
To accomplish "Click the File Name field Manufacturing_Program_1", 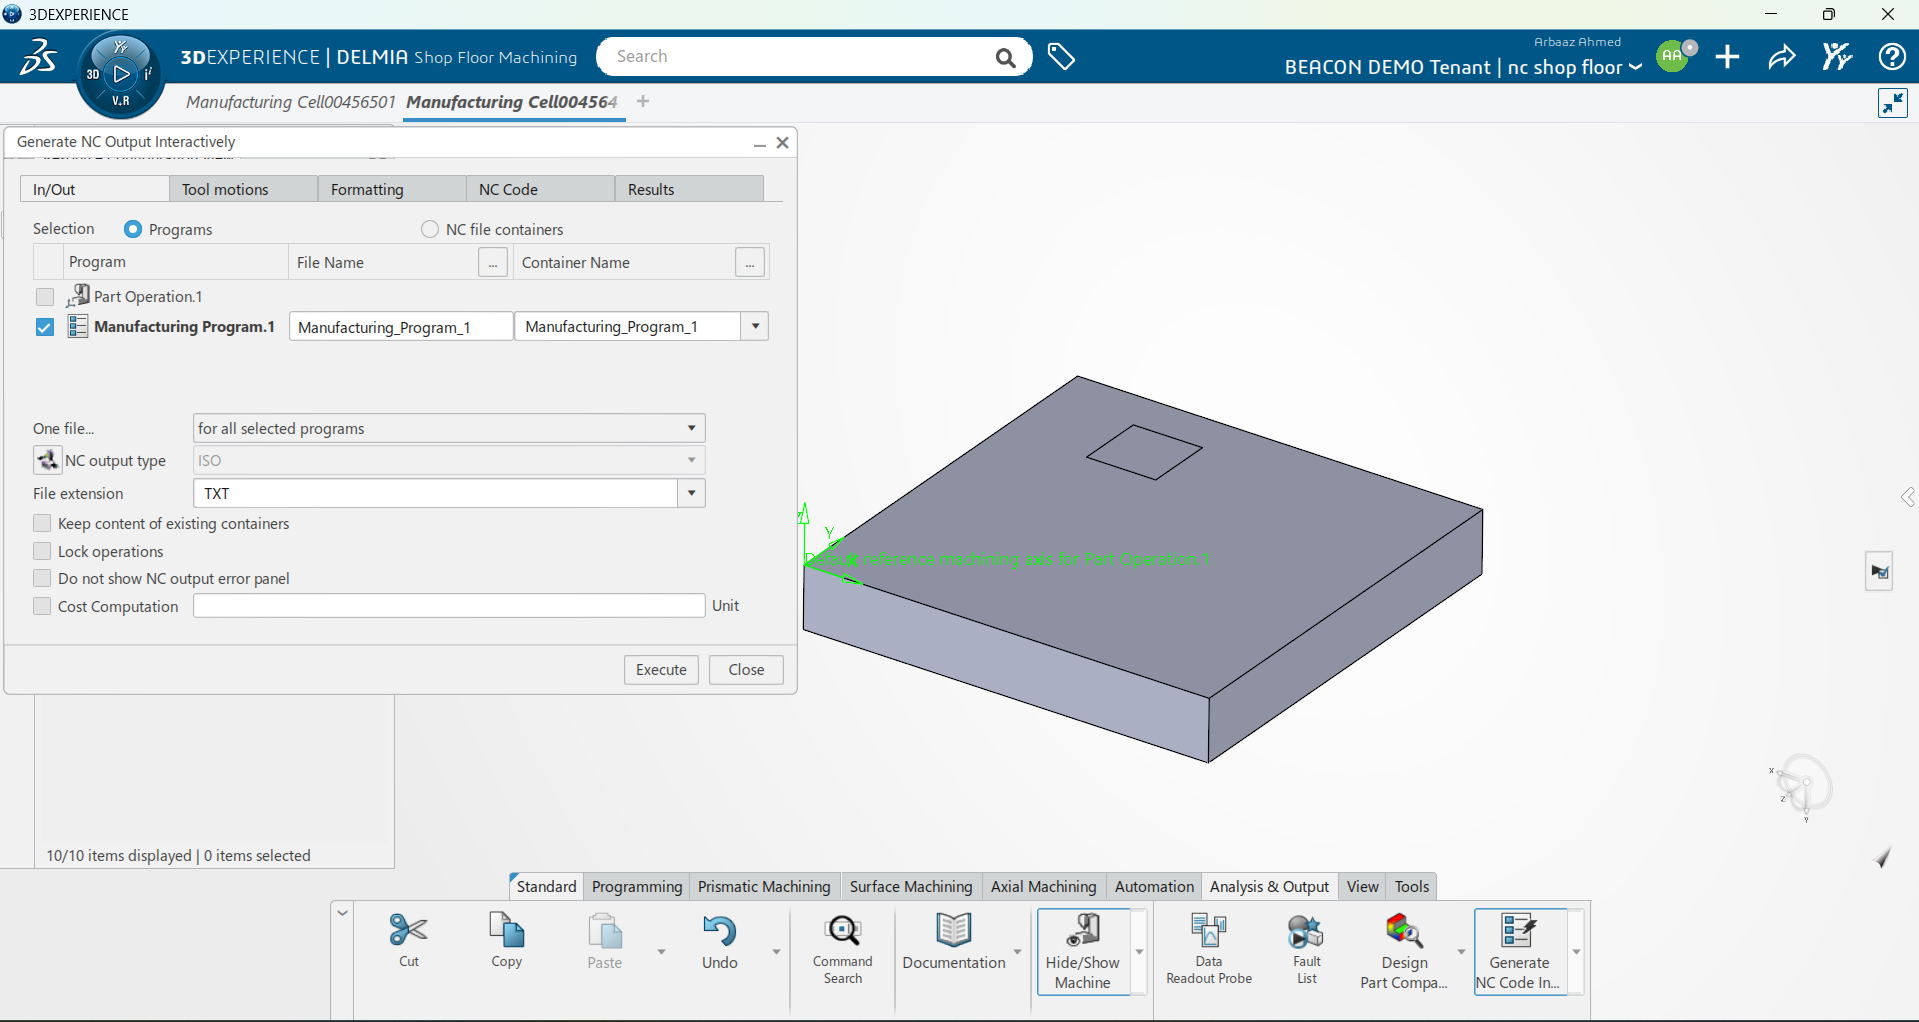I will point(401,327).
